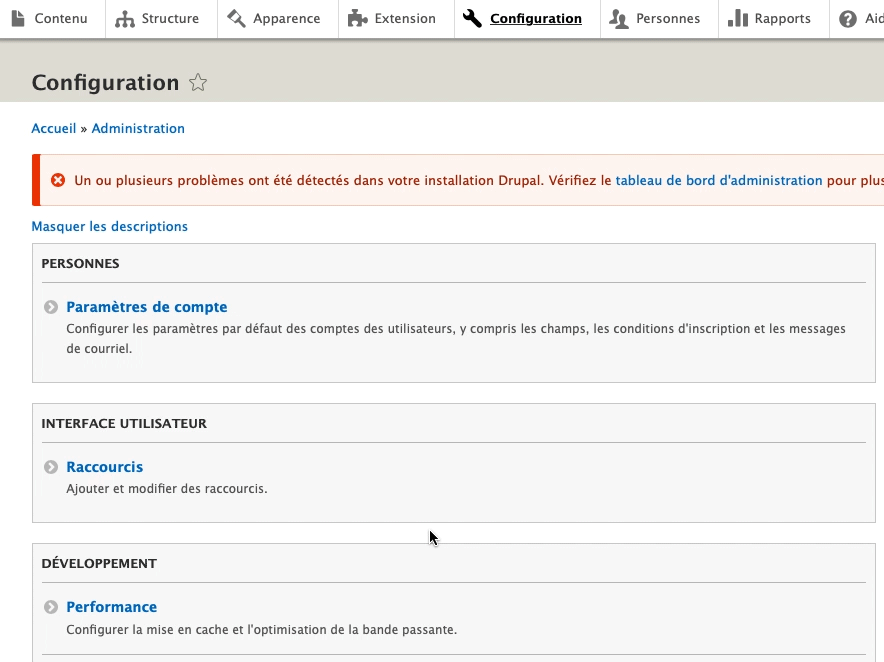The image size is (884, 662).
Task: Click arrow bullet beside Raccourcis
Action: click(51, 467)
